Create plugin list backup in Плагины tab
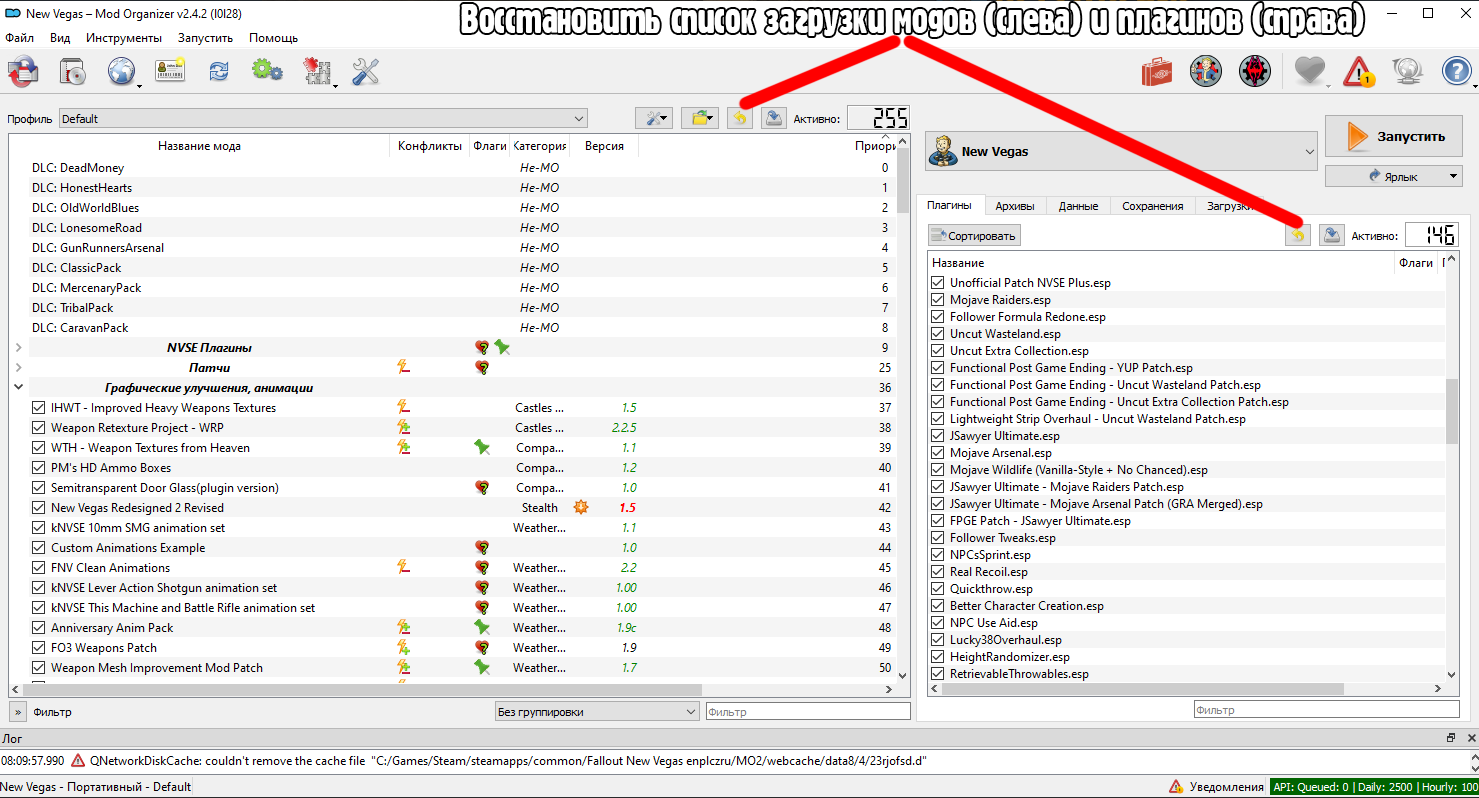Image resolution: width=1479 pixels, height=798 pixels. [1331, 235]
